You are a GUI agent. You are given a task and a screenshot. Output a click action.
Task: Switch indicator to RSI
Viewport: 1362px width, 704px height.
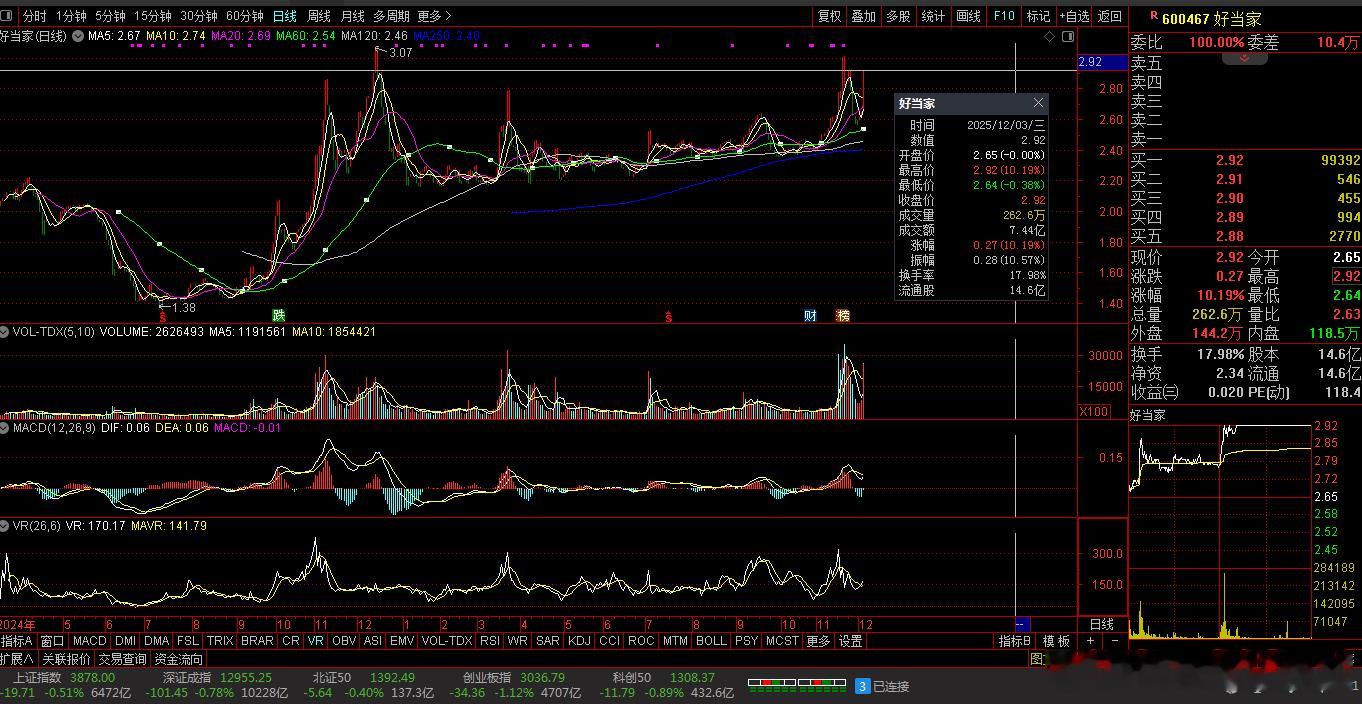490,641
